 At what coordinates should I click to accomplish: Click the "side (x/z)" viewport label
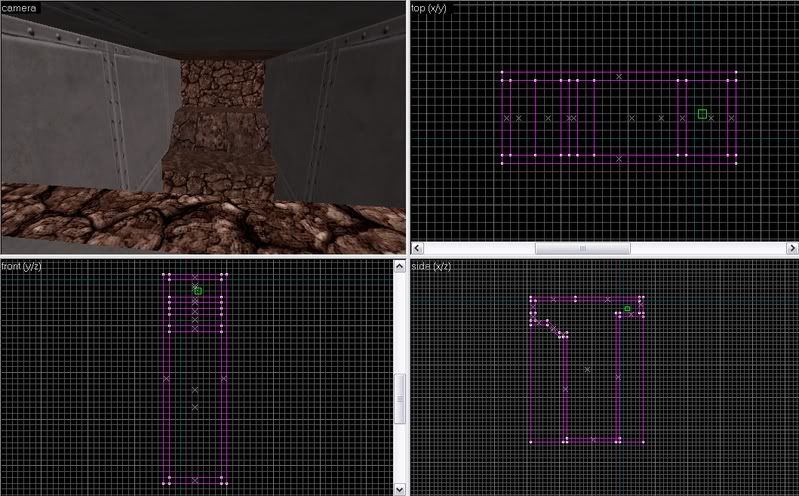tap(431, 266)
